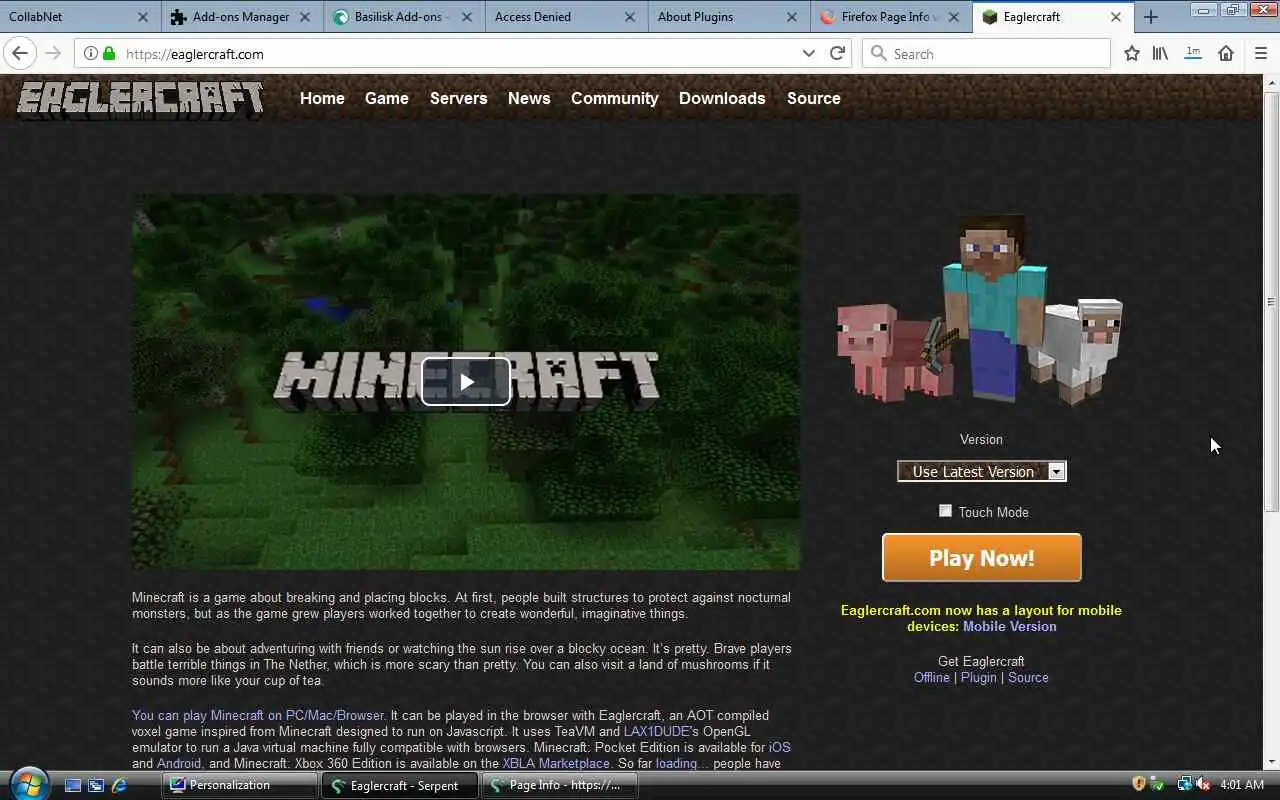
Task: Click the 1m extension toolbar icon
Action: click(1192, 53)
